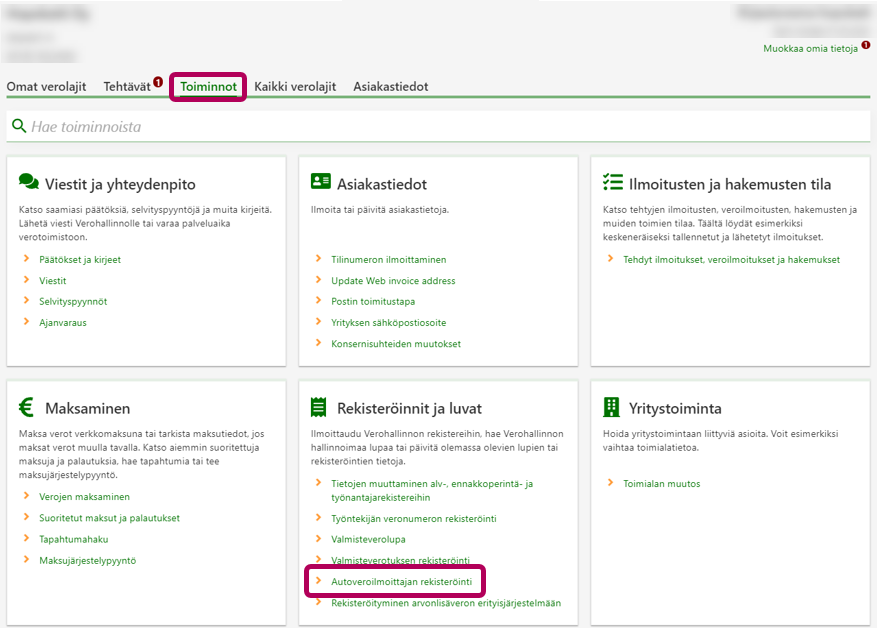Click the euro icon beside Maksaminen
This screenshot has height=628, width=877.
(27, 407)
